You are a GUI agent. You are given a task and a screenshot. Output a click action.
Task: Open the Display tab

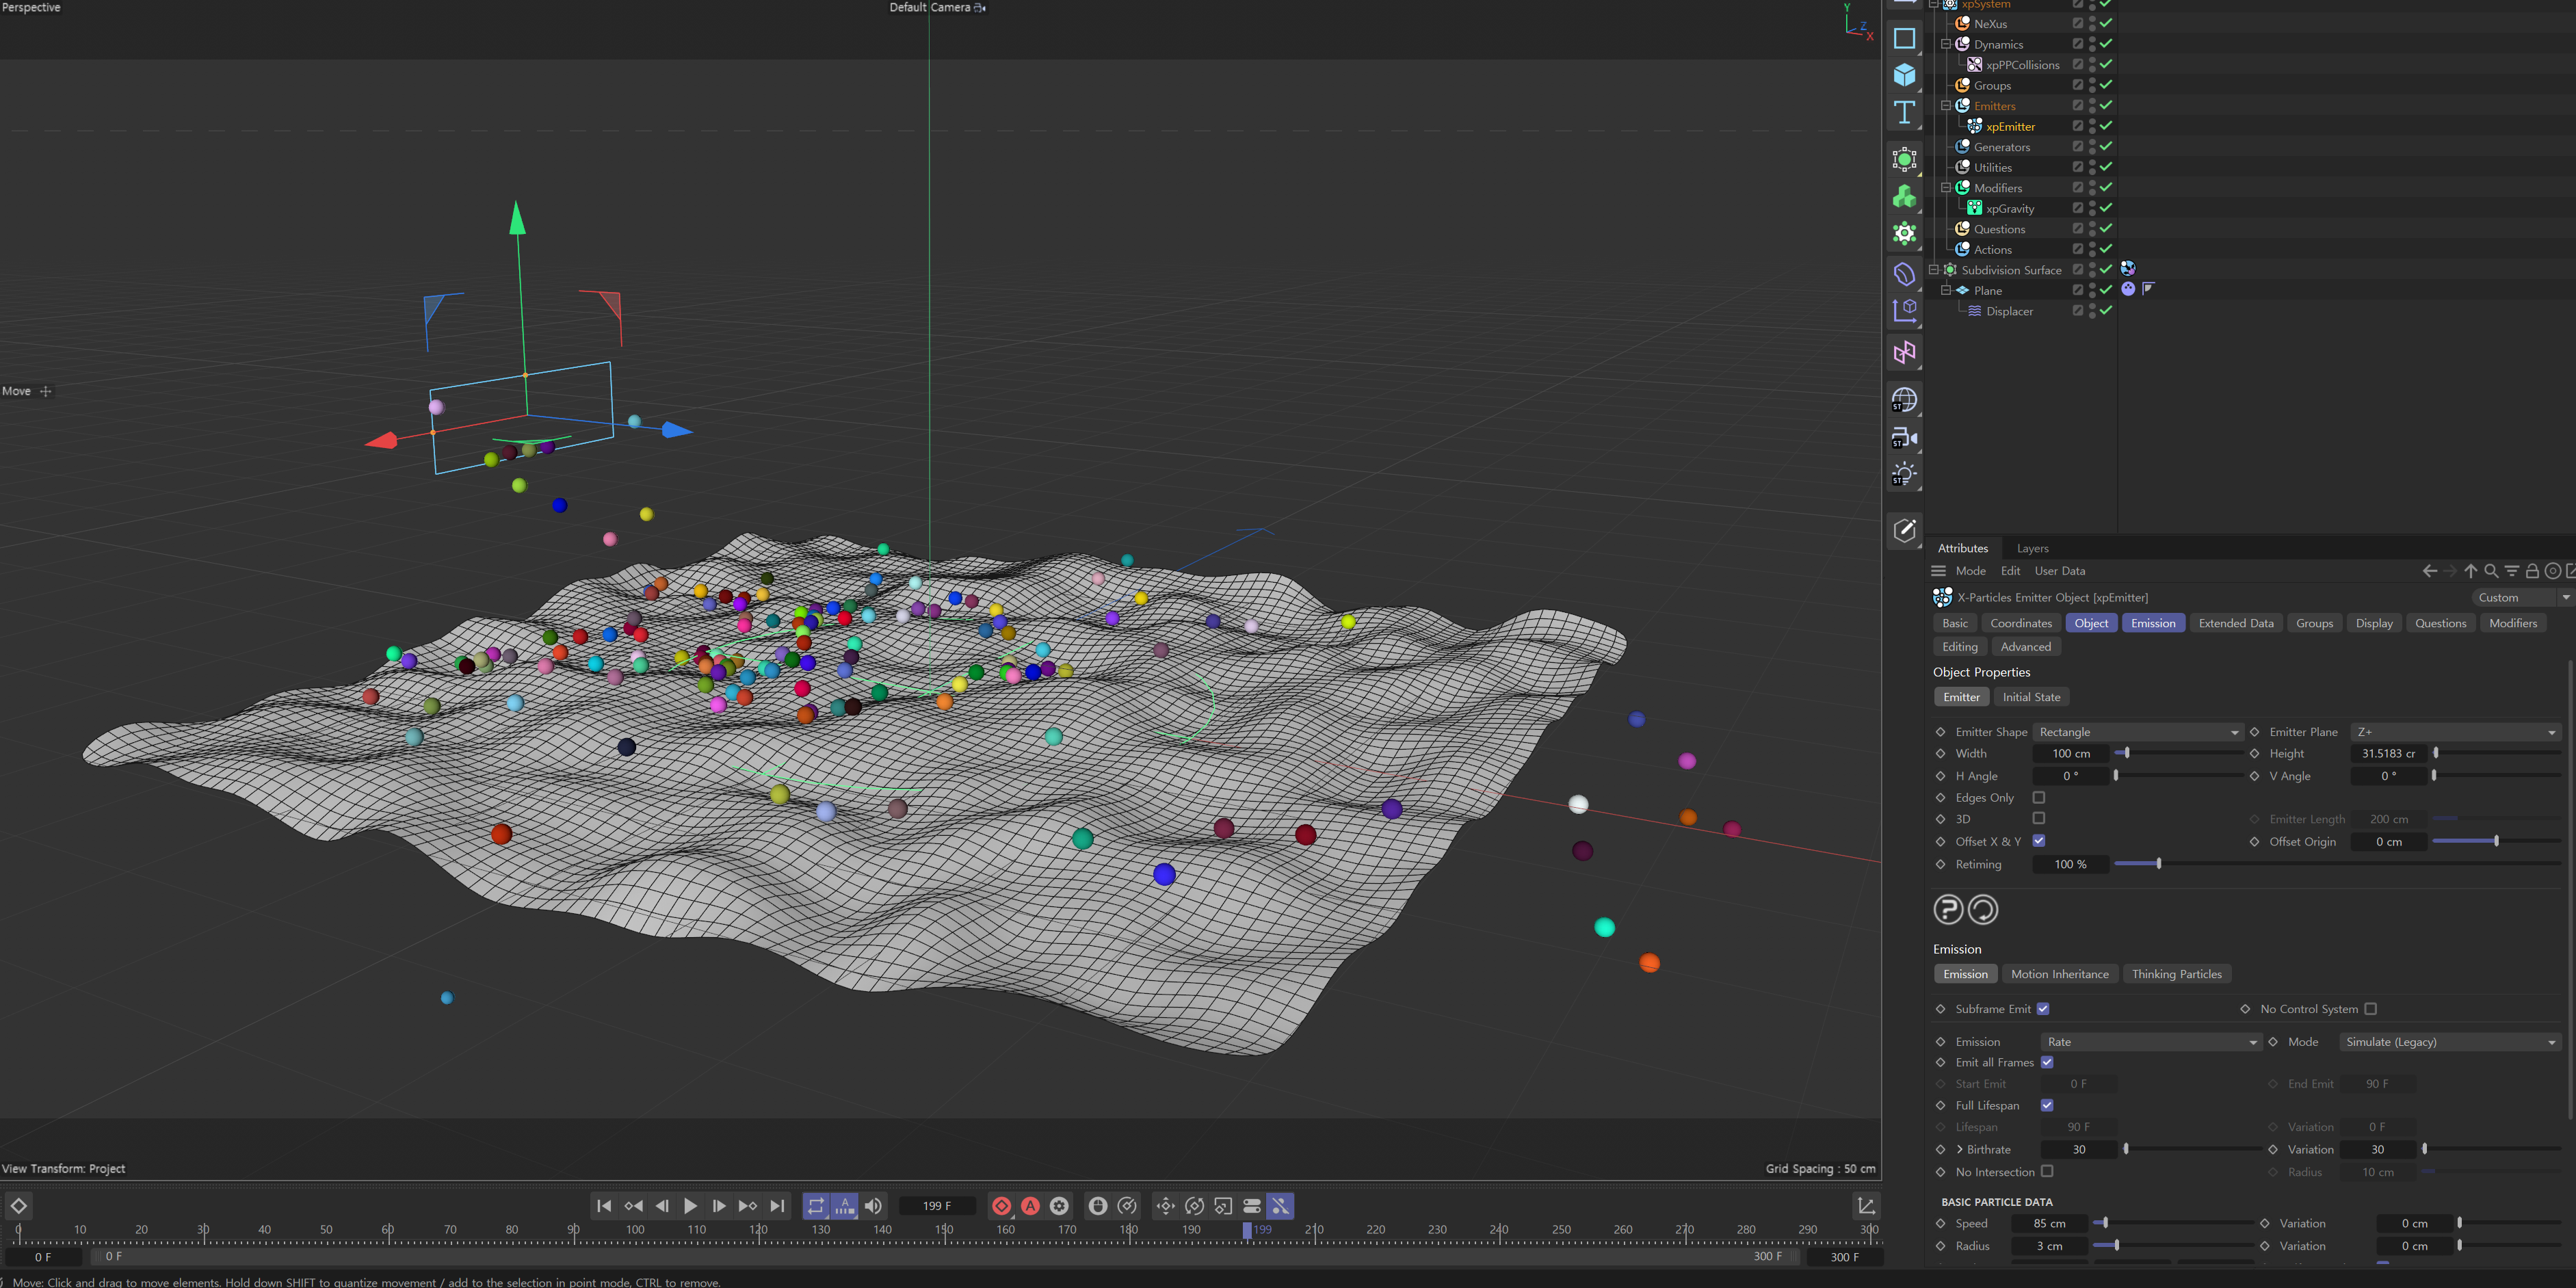point(2373,623)
